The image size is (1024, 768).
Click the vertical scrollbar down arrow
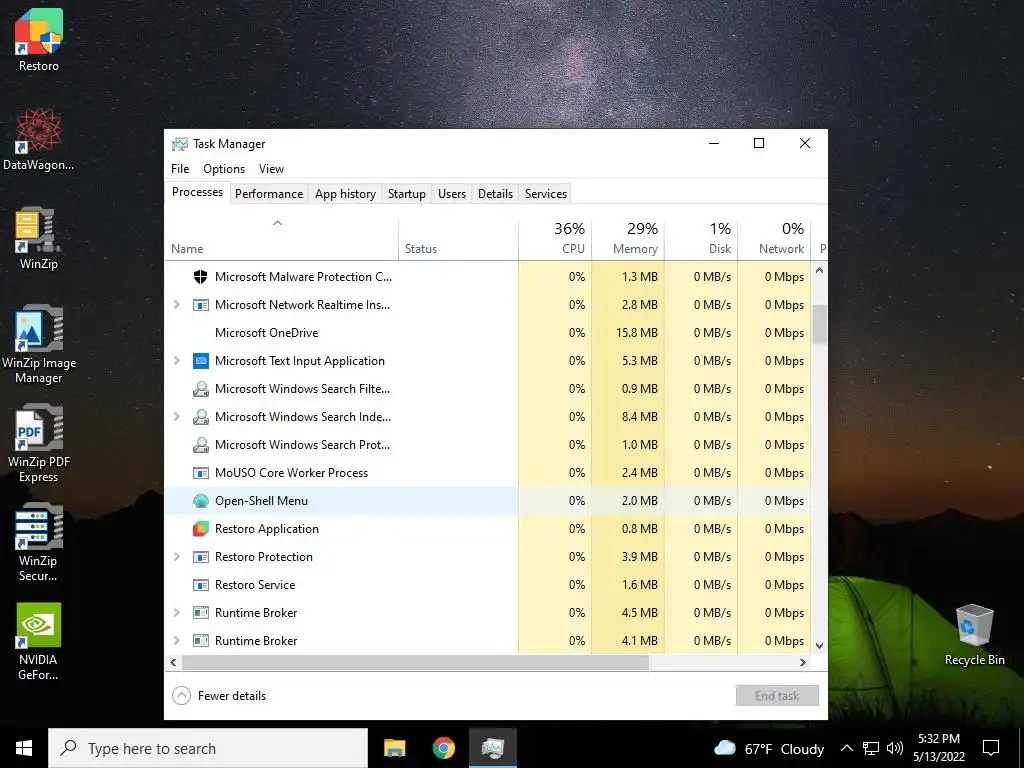tap(820, 646)
